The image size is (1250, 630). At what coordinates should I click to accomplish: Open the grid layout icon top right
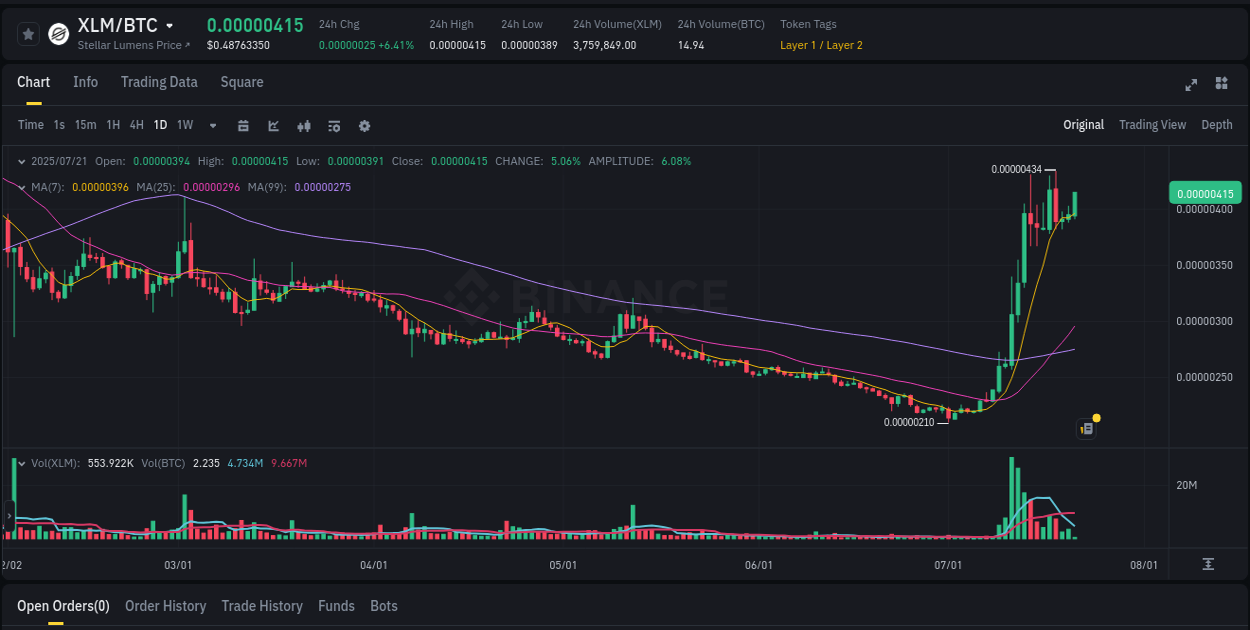(1222, 85)
